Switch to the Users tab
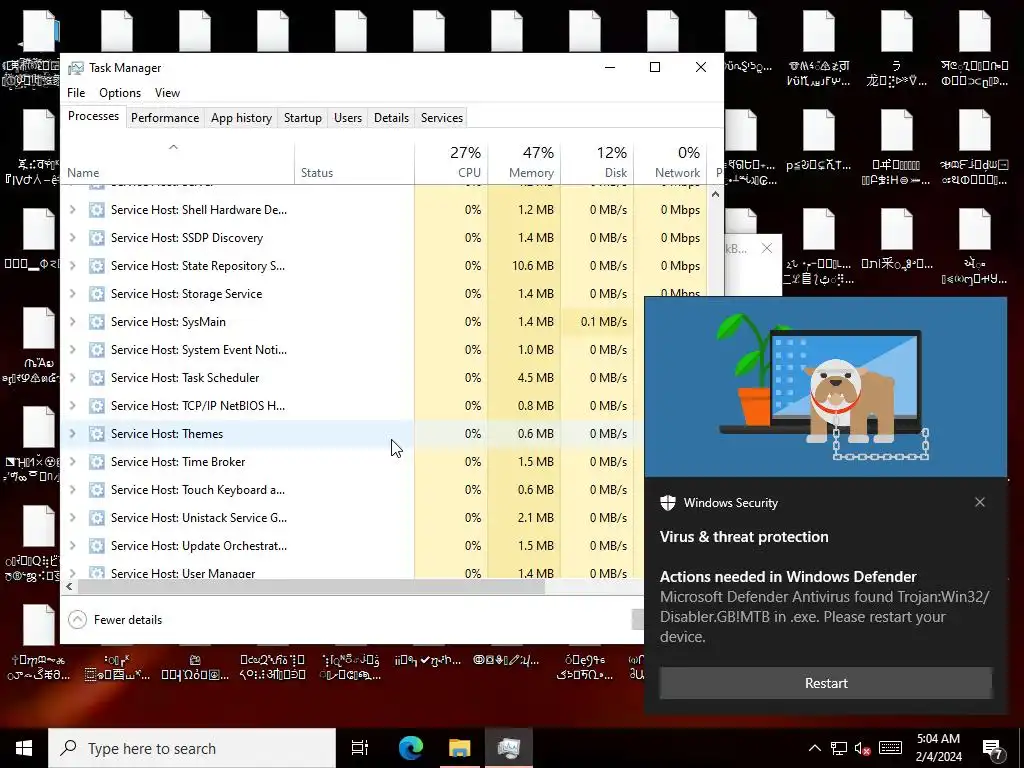The width and height of the screenshot is (1024, 768). tap(347, 118)
